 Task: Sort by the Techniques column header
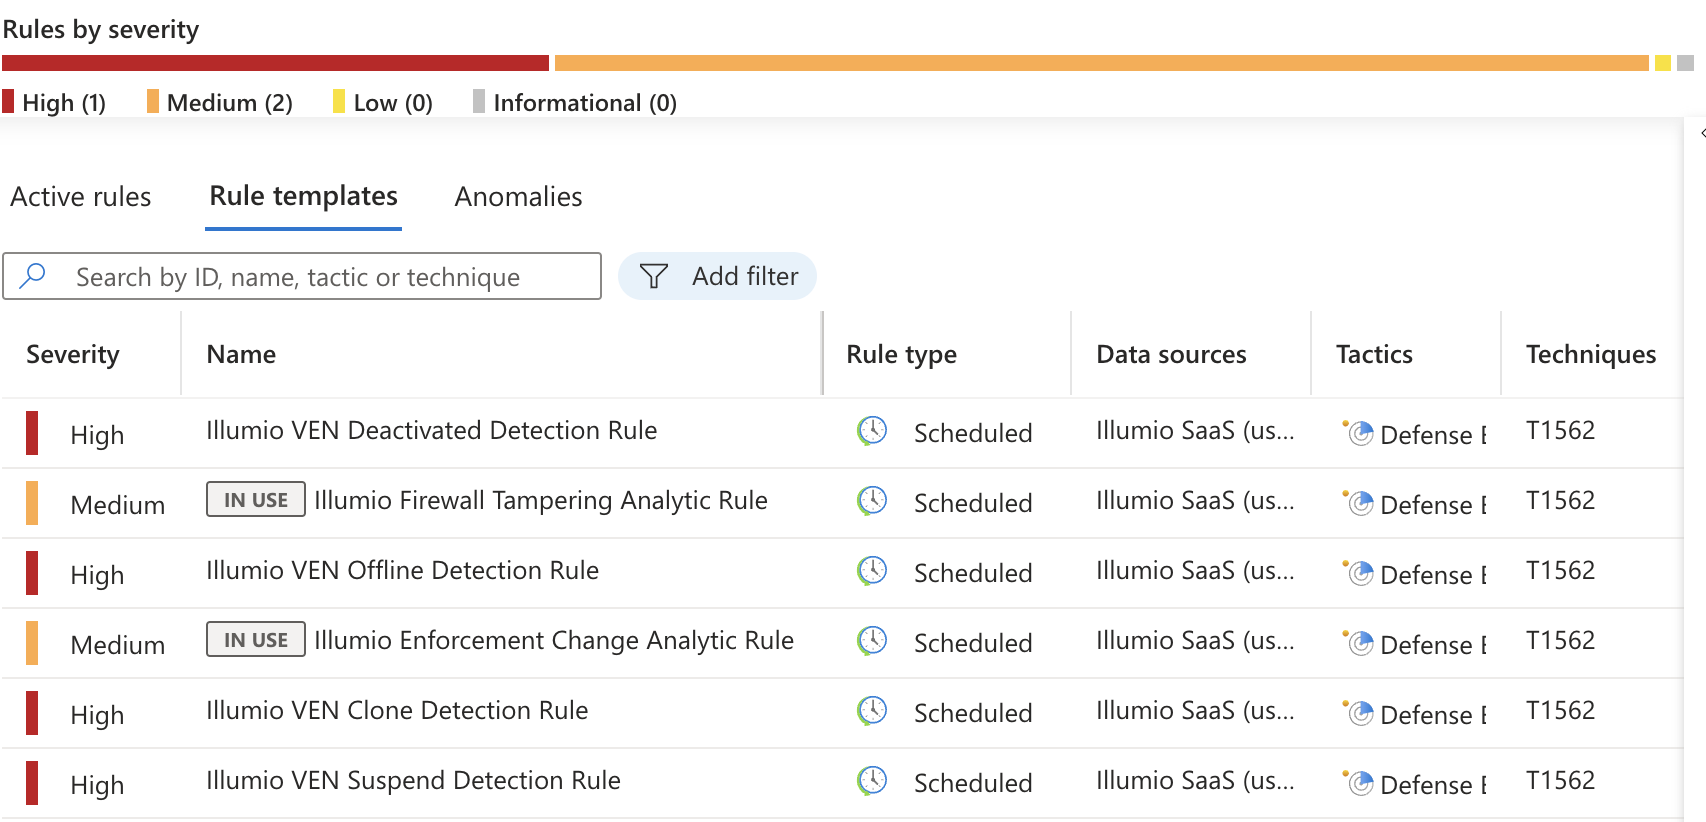[1591, 354]
